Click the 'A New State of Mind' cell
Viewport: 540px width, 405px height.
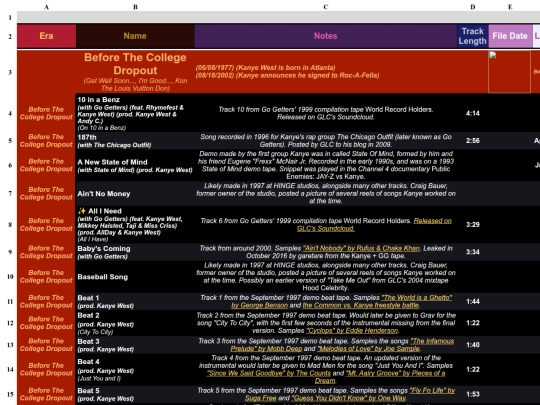[135, 165]
